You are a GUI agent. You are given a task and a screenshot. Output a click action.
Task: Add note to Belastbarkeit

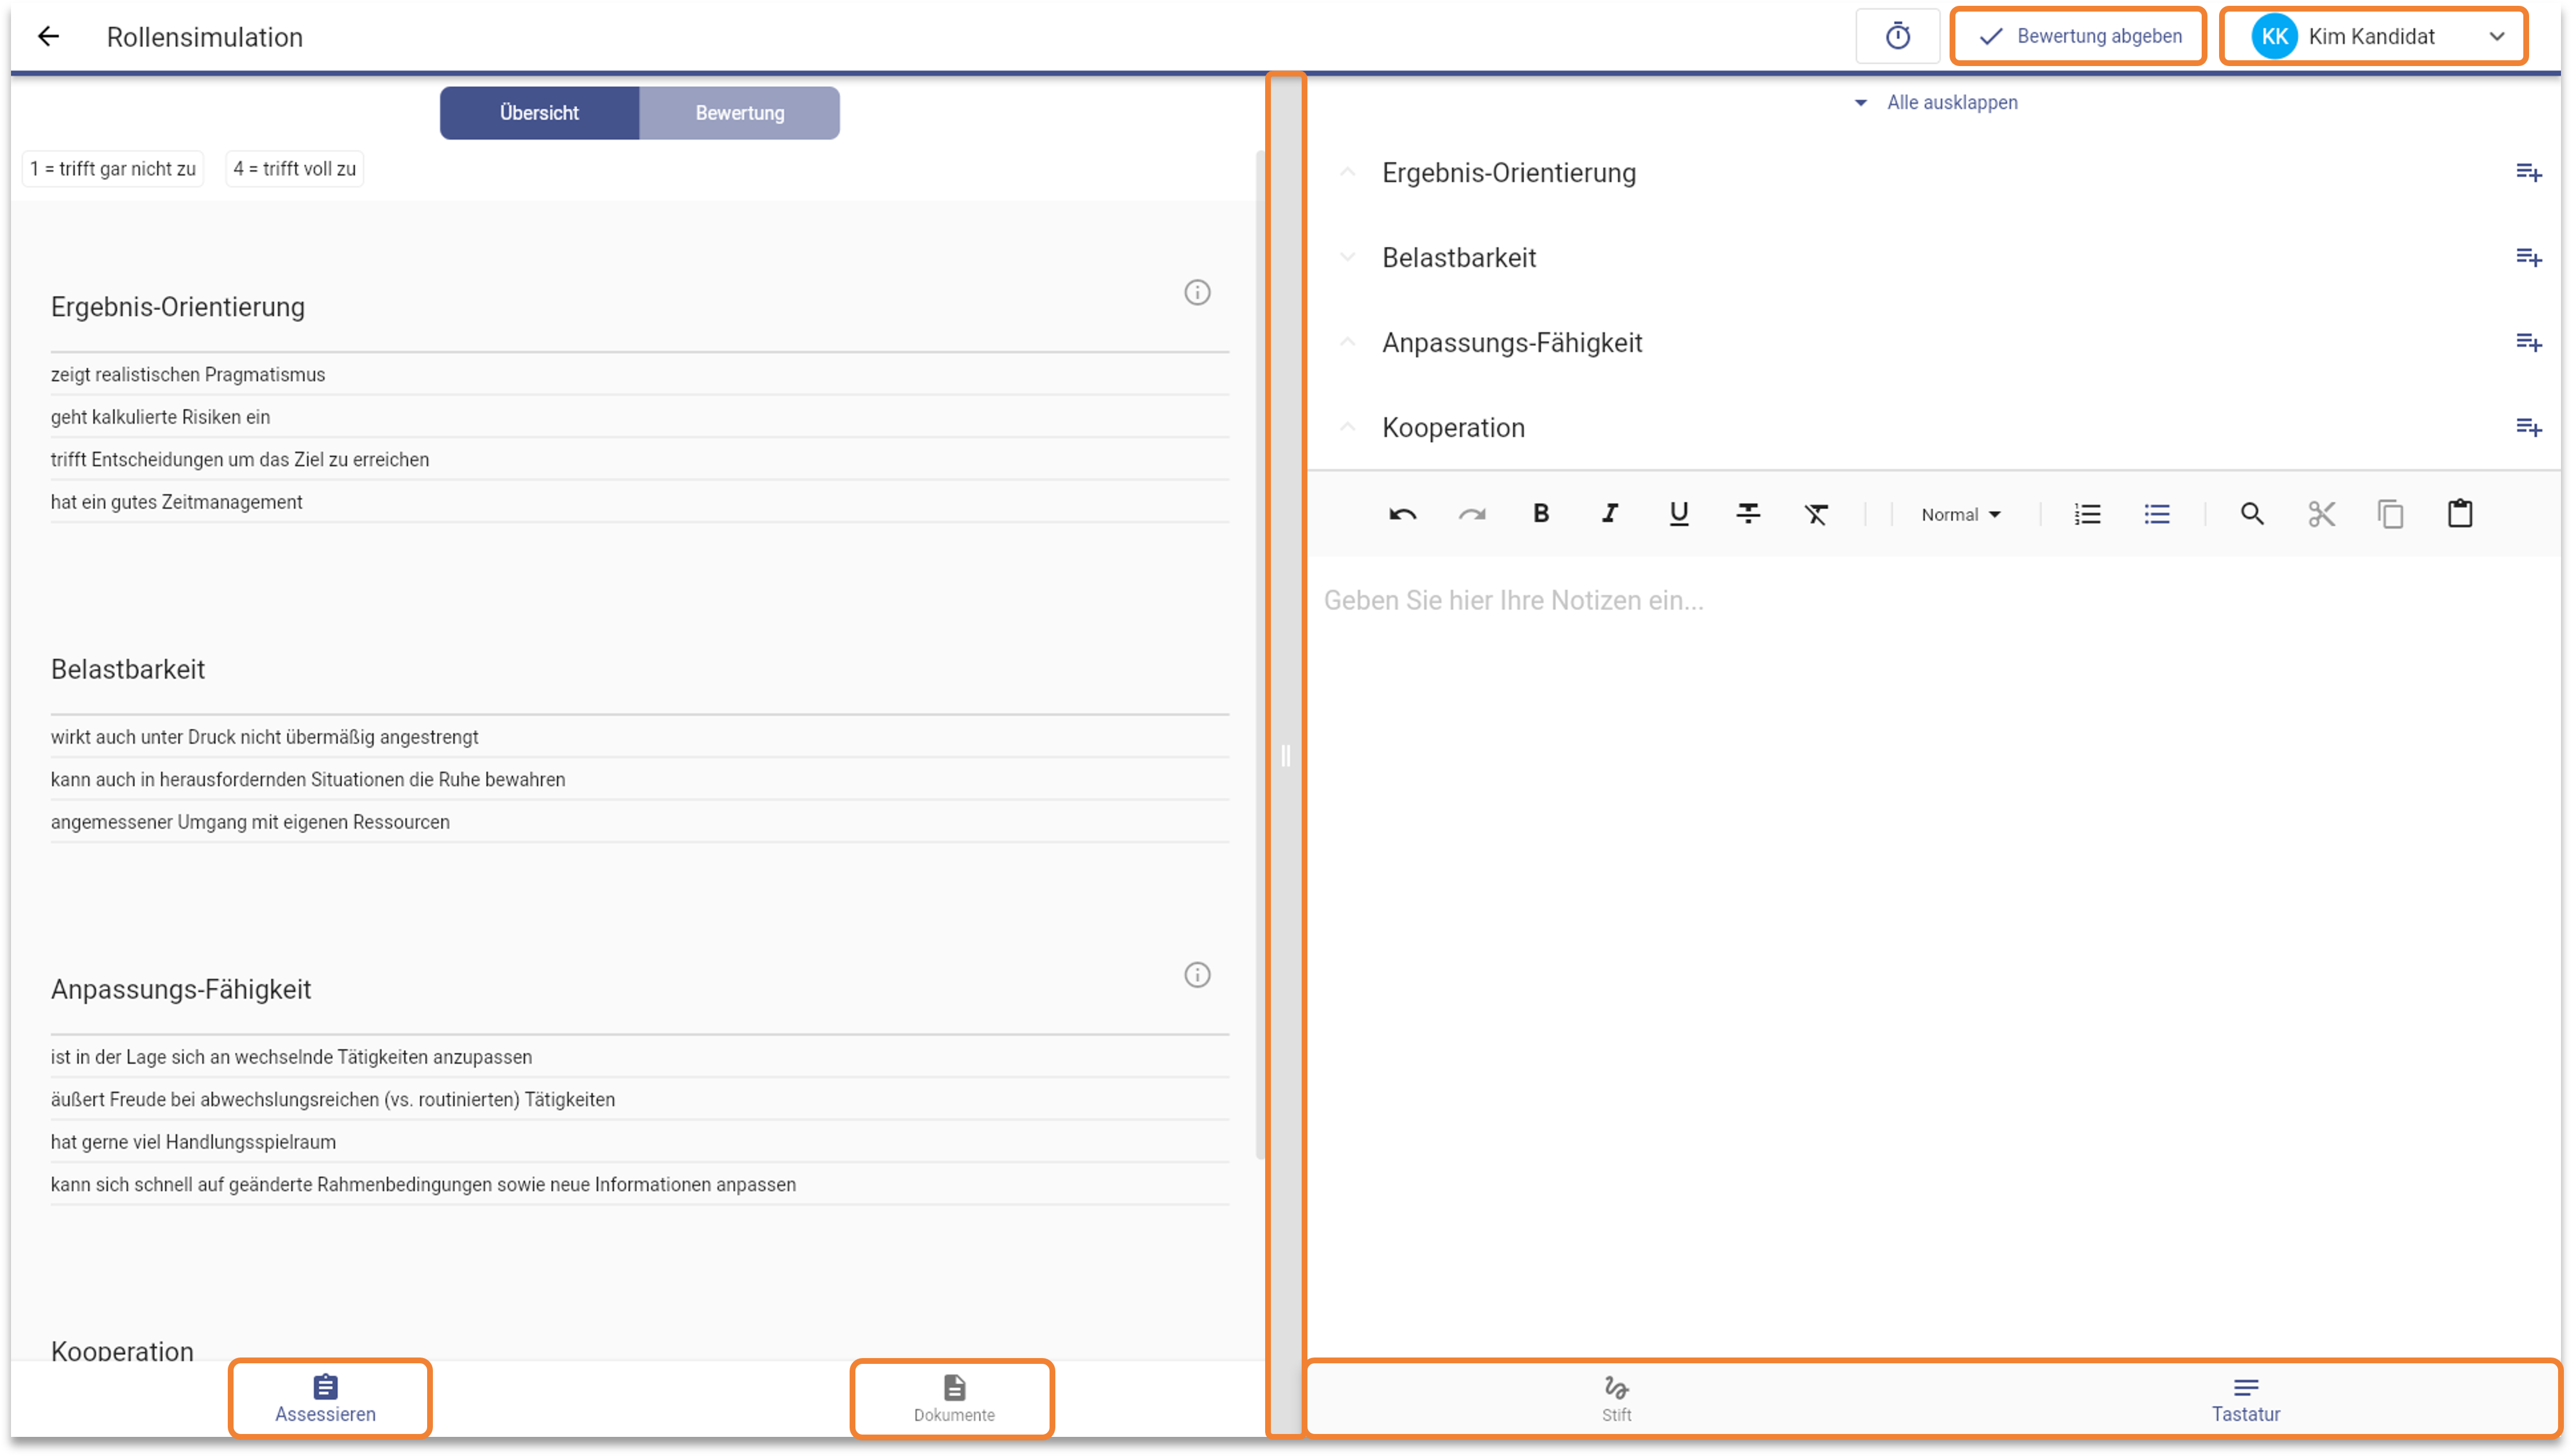(2528, 258)
